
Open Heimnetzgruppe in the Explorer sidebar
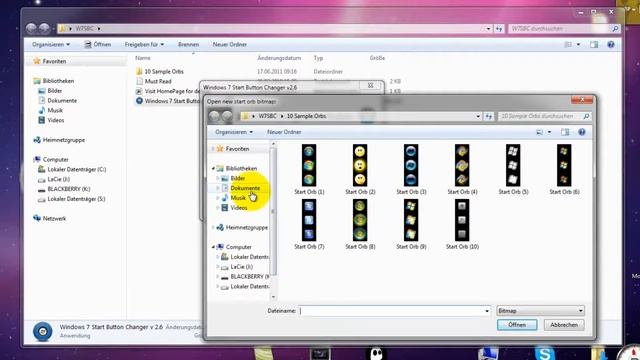click(x=63, y=140)
